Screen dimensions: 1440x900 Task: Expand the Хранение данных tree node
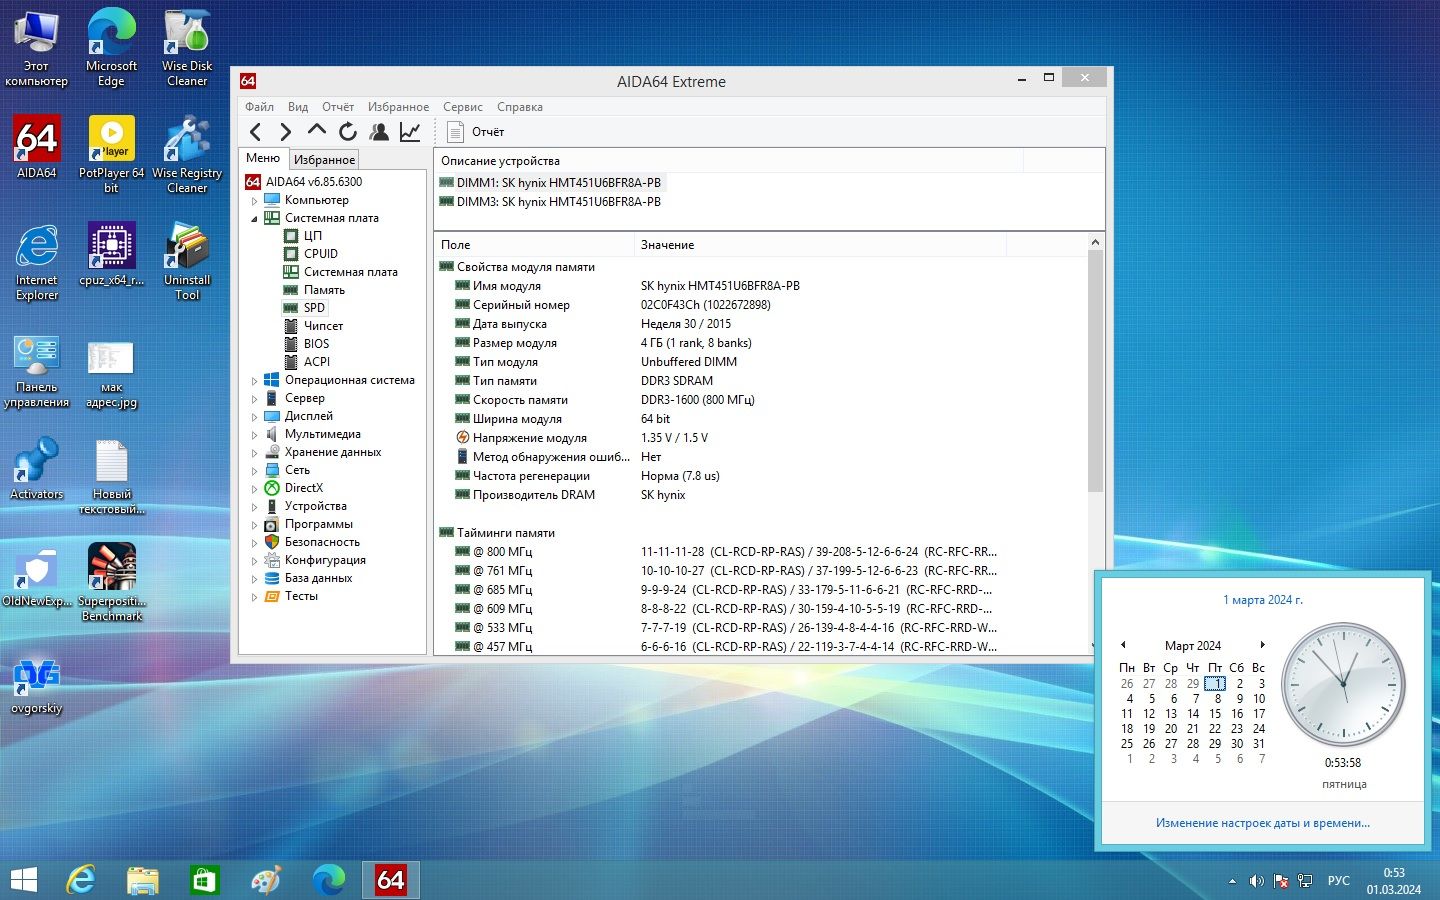[x=254, y=452]
